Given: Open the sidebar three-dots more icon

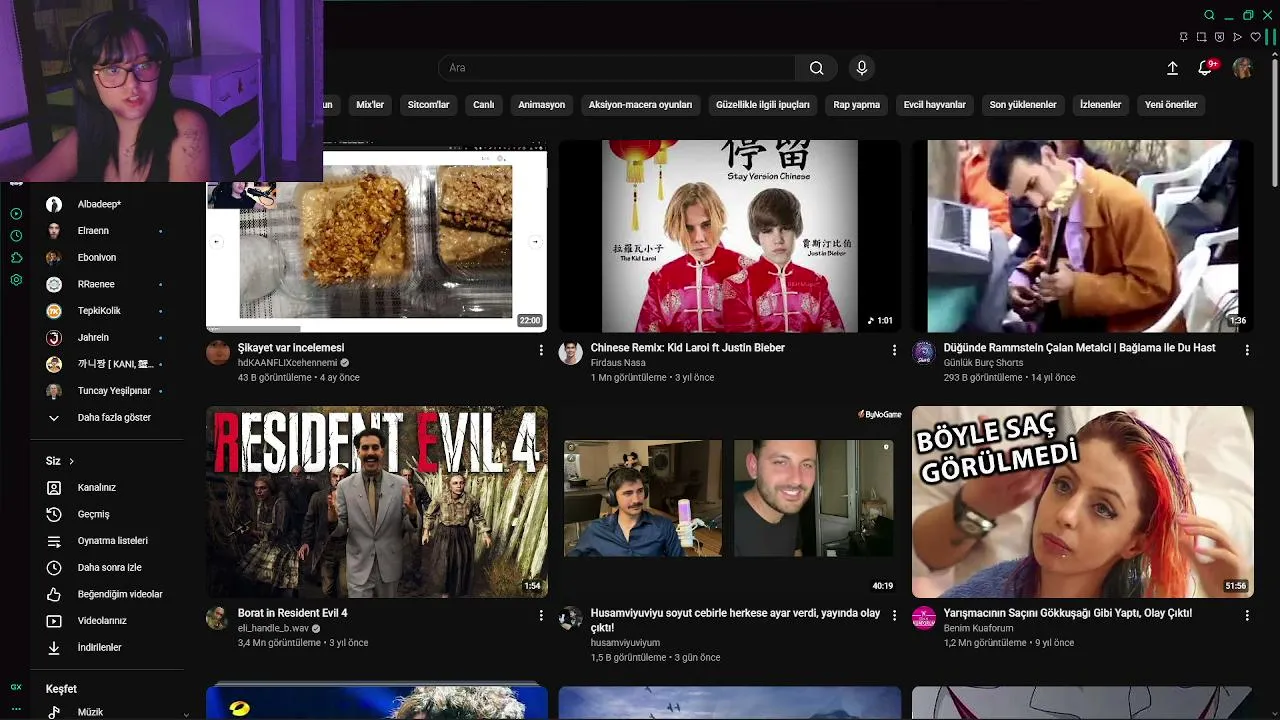Looking at the screenshot, I should [x=16, y=708].
